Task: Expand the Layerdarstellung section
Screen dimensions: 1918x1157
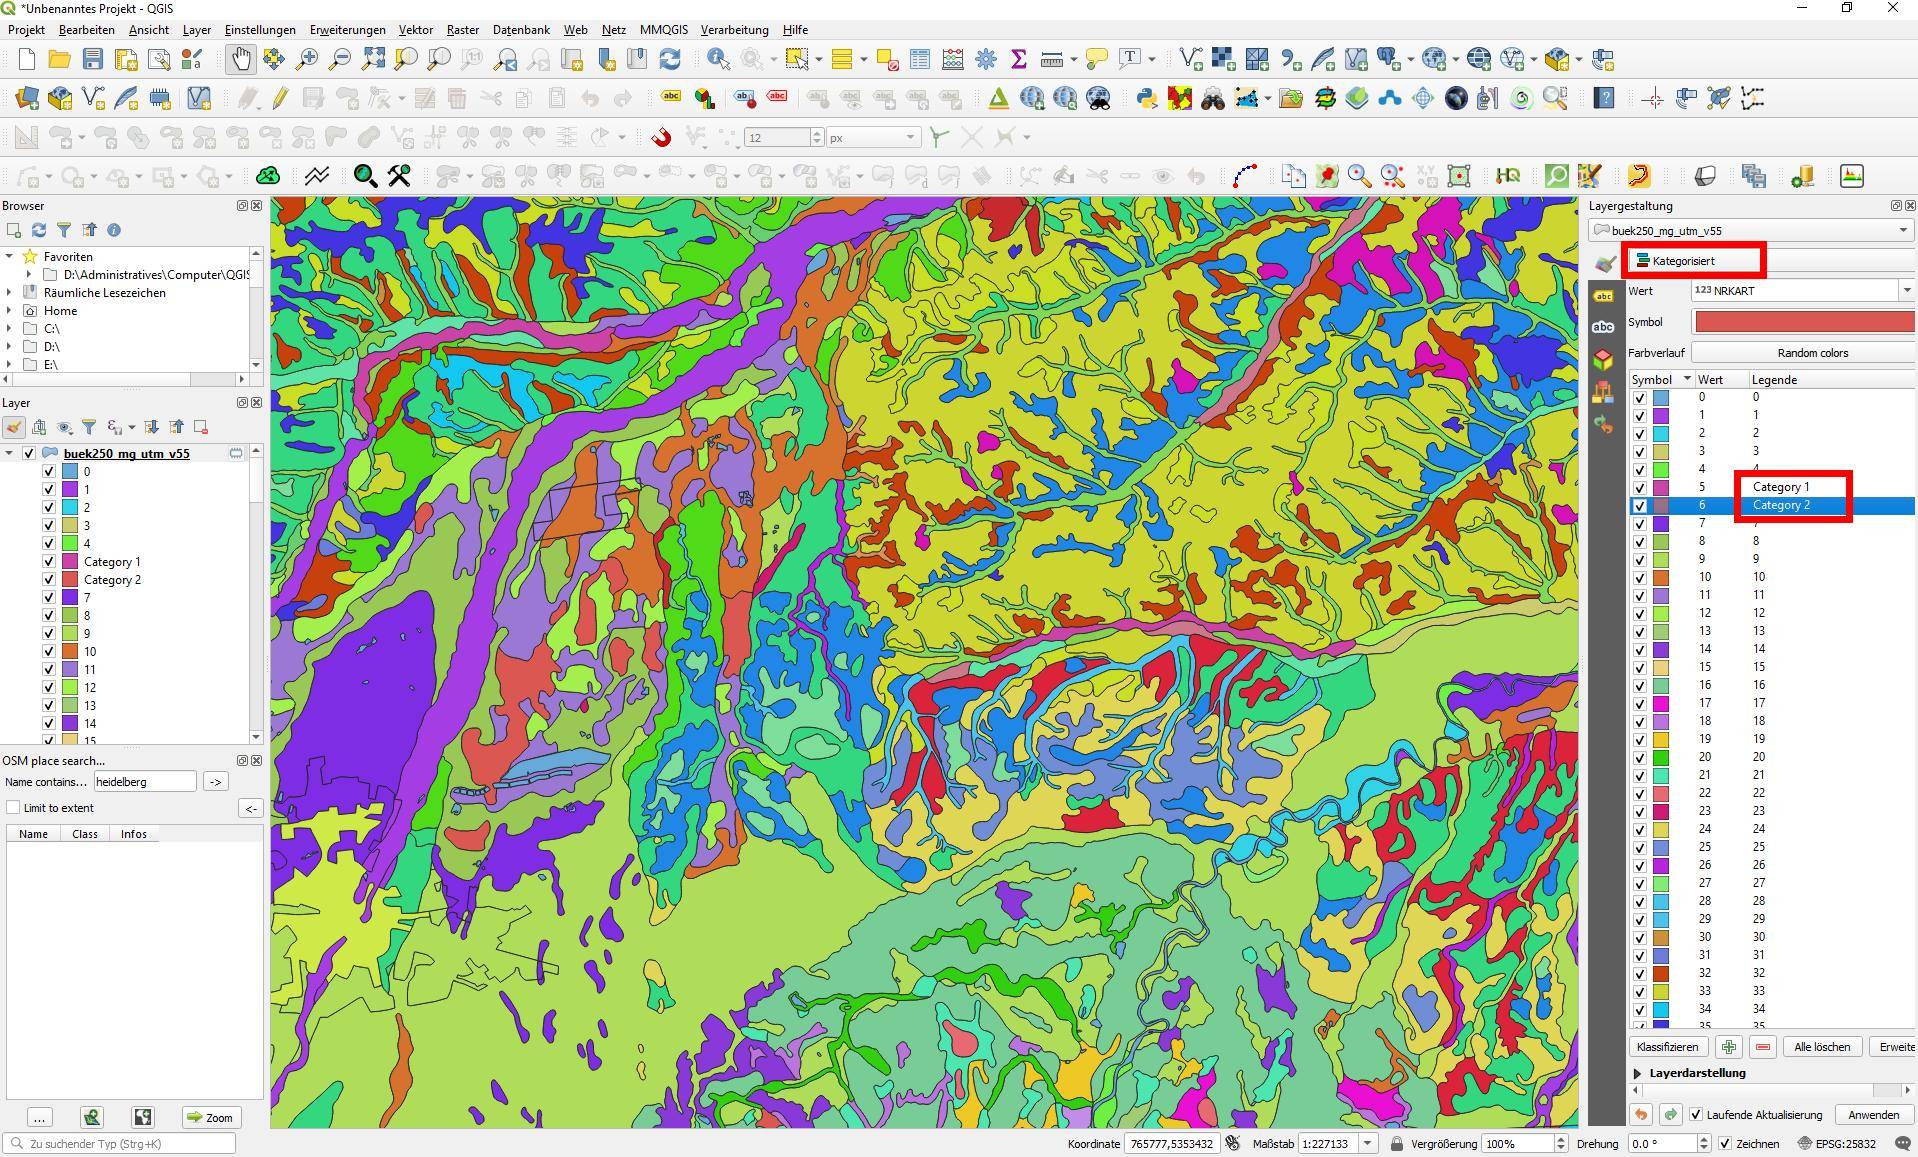Action: pos(1637,1073)
